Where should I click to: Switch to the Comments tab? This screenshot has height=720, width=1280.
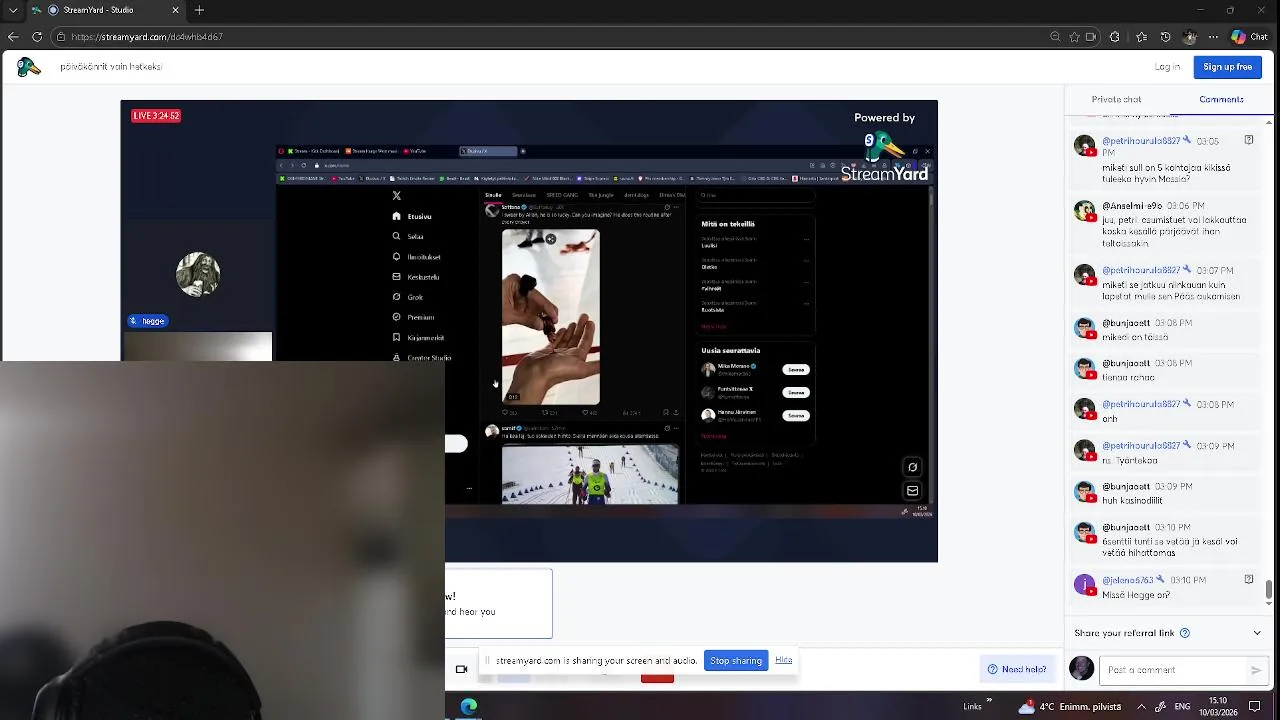click(x=1221, y=99)
